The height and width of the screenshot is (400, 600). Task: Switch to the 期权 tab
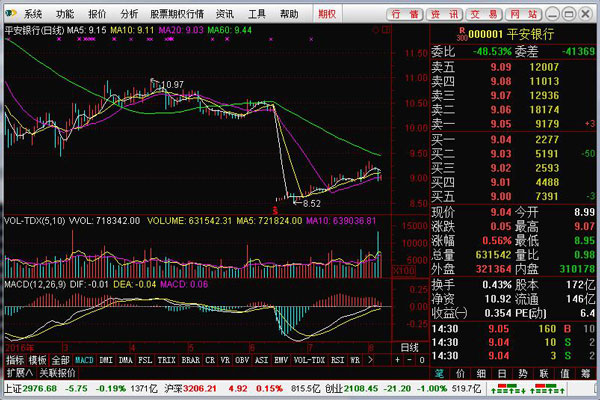pyautogui.click(x=327, y=14)
